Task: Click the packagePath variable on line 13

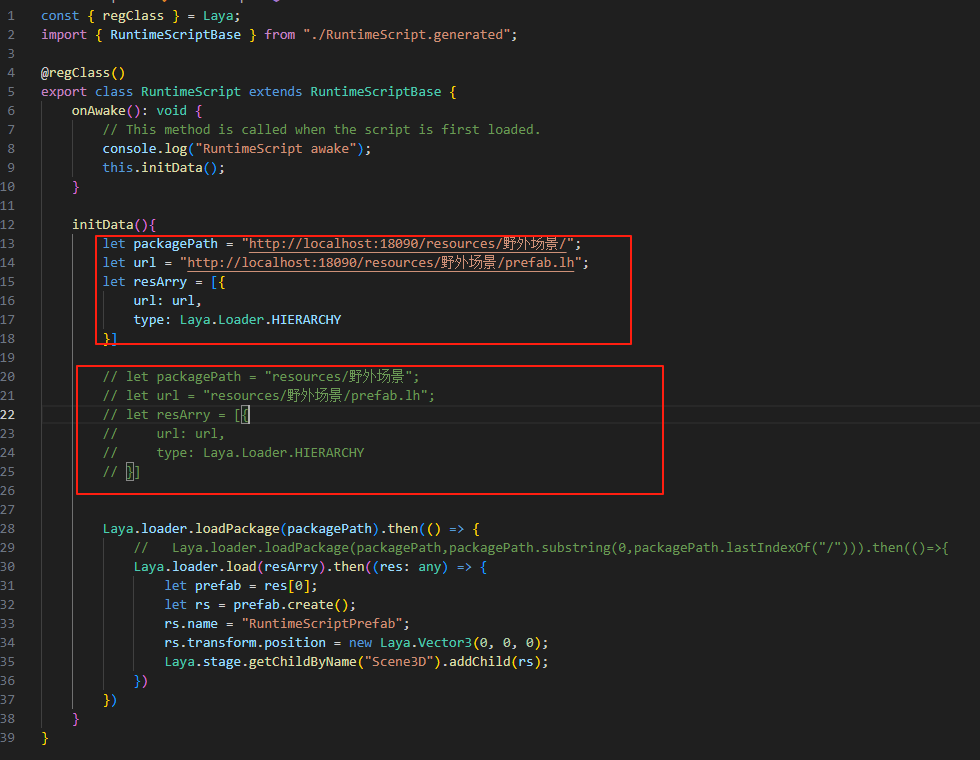Action: click(x=176, y=244)
